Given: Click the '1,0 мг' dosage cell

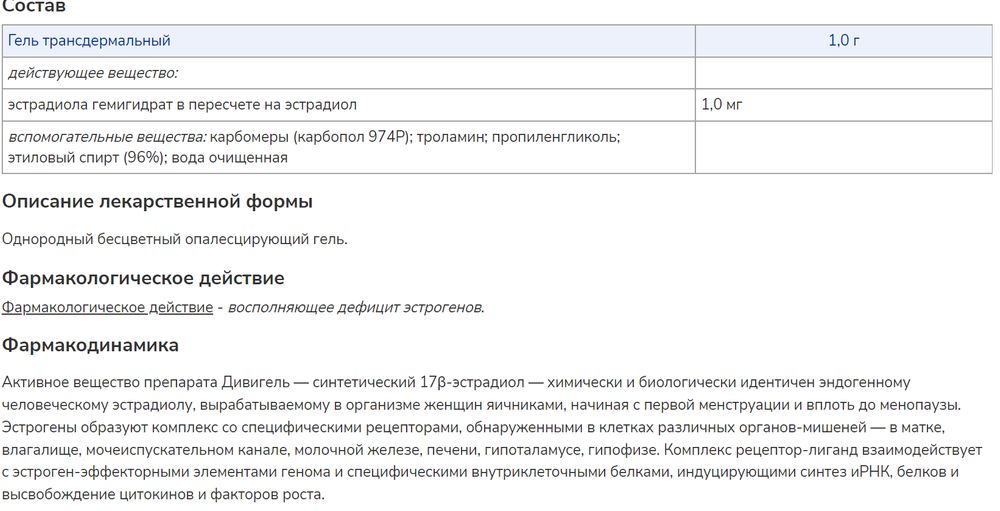Looking at the screenshot, I should tap(844, 105).
